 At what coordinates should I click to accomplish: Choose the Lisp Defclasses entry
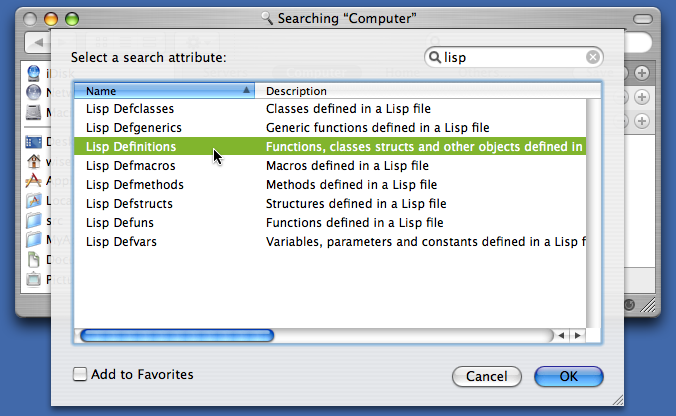pos(330,109)
